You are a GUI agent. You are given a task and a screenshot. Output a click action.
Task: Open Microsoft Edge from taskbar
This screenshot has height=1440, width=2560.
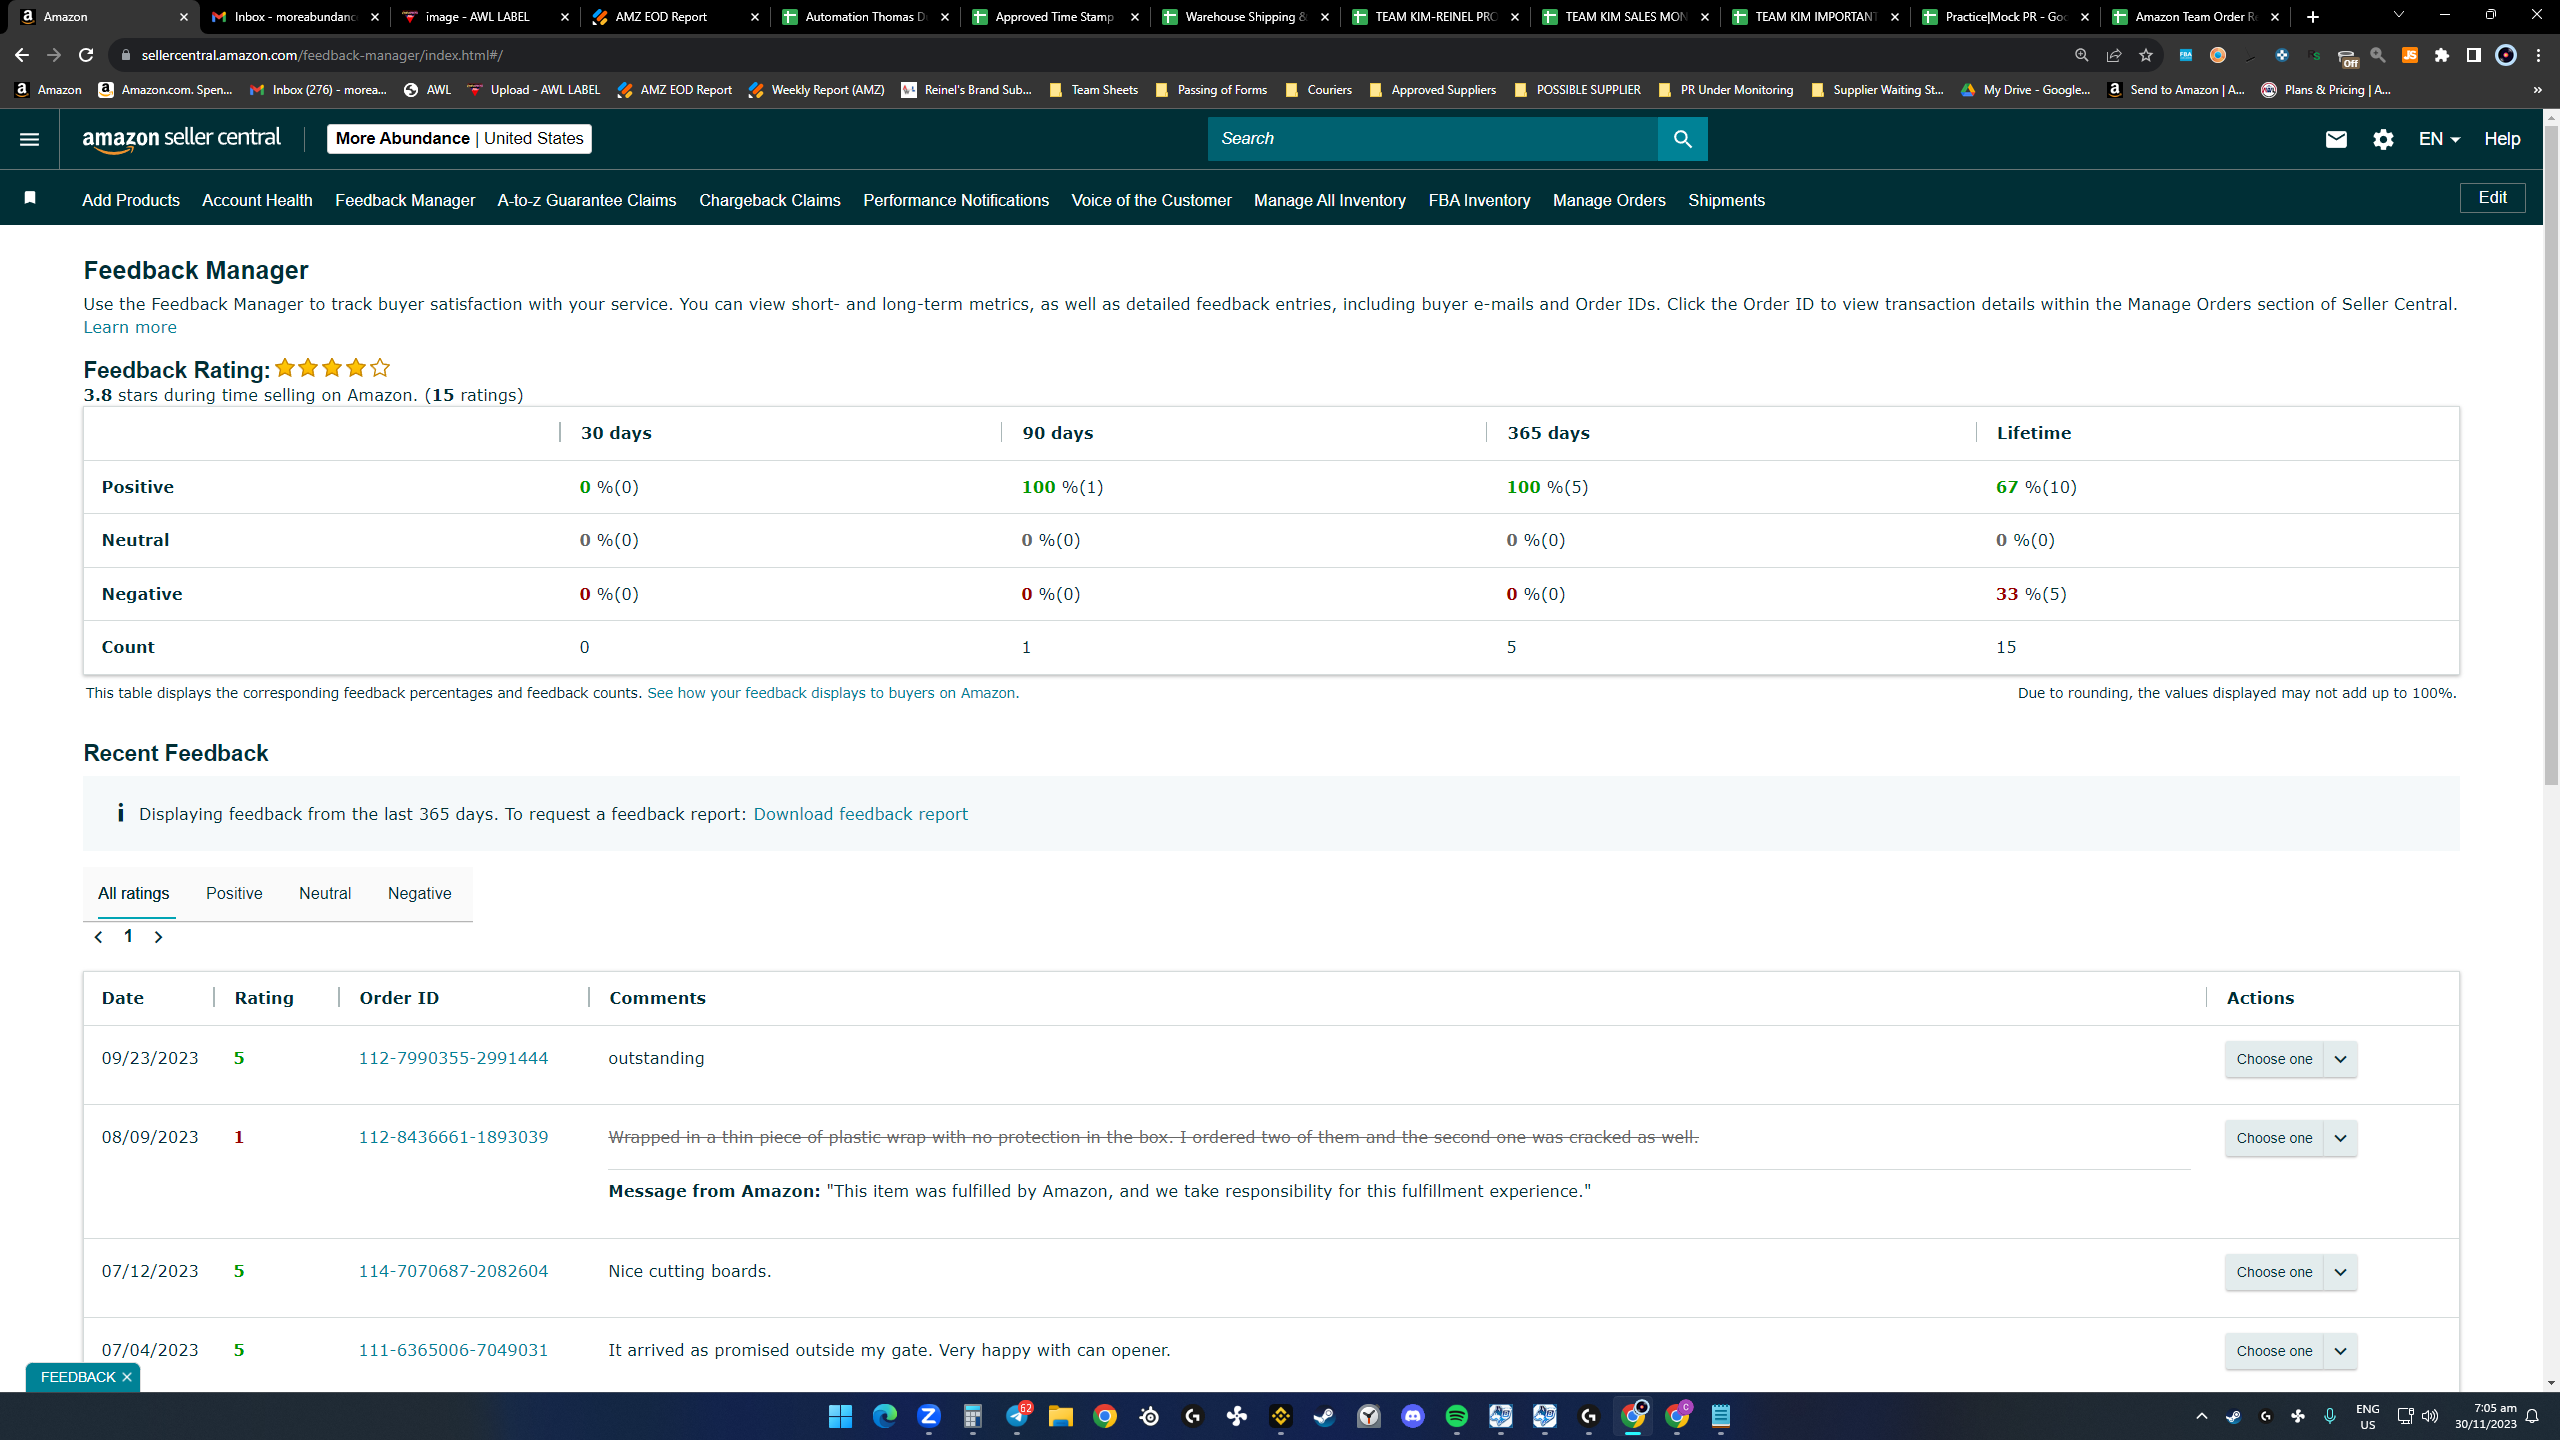pyautogui.click(x=884, y=1416)
